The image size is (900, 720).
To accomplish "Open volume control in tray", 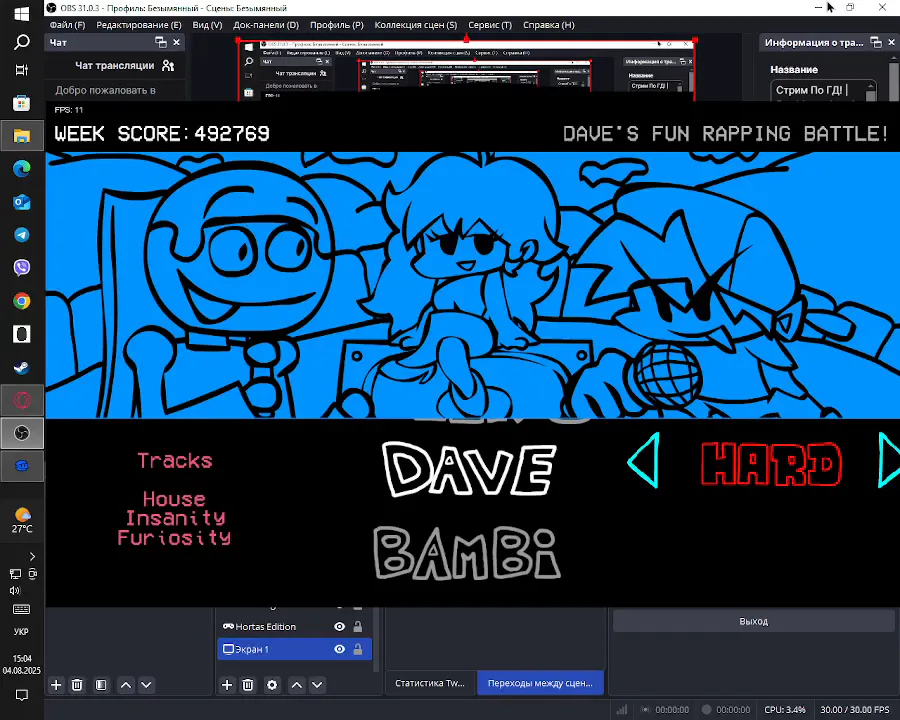I will [14, 590].
